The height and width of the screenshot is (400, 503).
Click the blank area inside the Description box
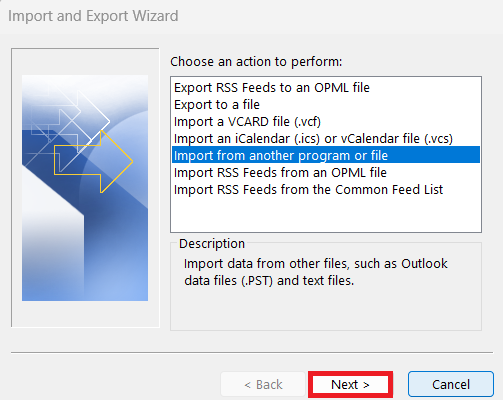[x=326, y=308]
